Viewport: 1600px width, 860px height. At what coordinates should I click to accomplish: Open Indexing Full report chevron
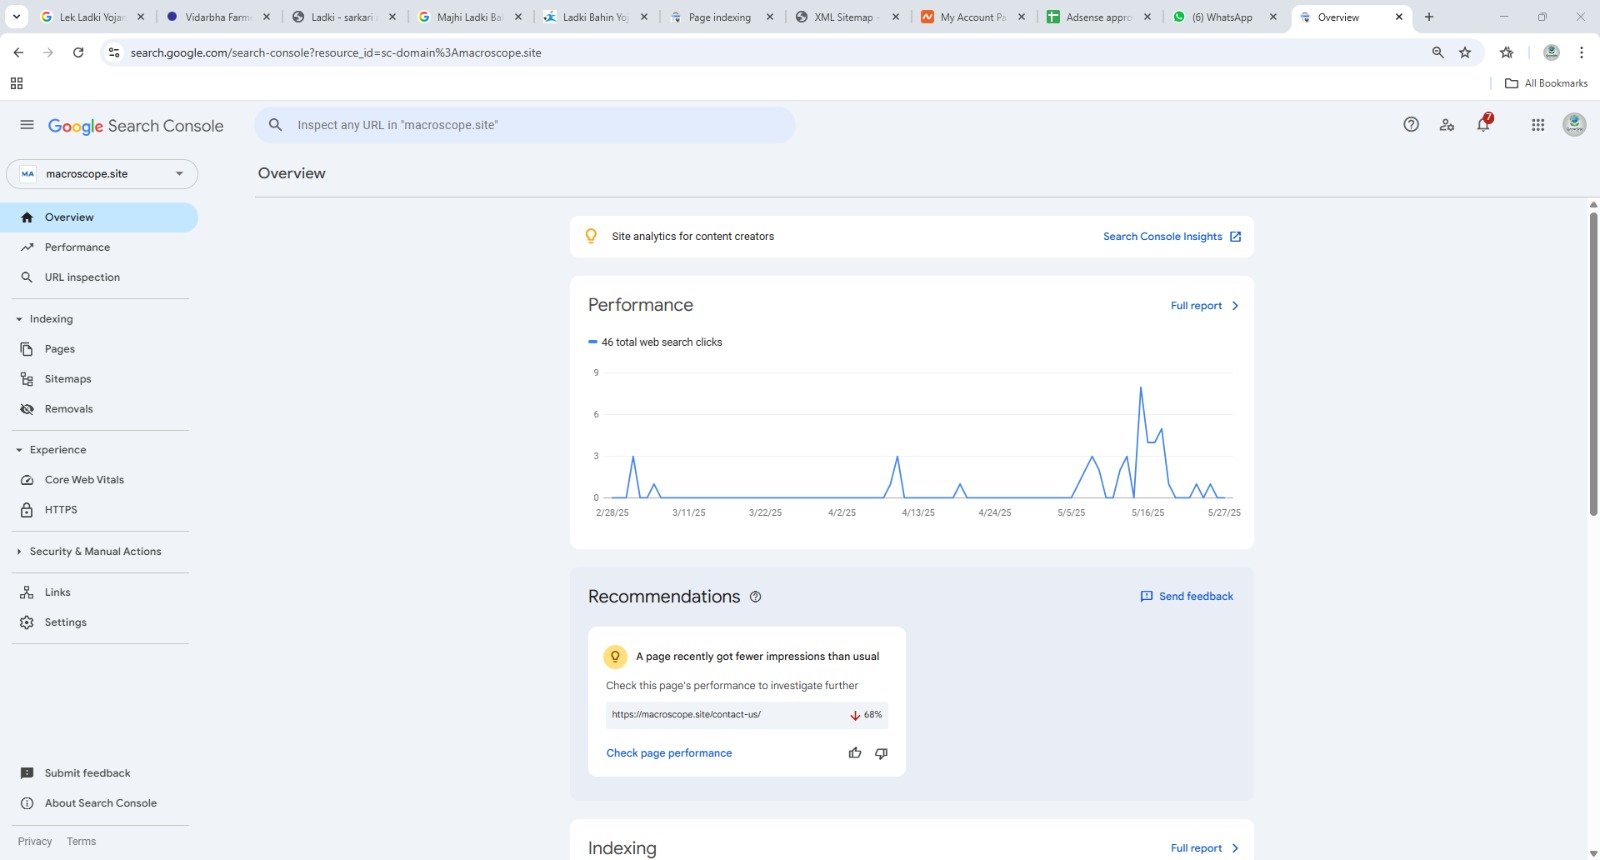tap(1235, 848)
